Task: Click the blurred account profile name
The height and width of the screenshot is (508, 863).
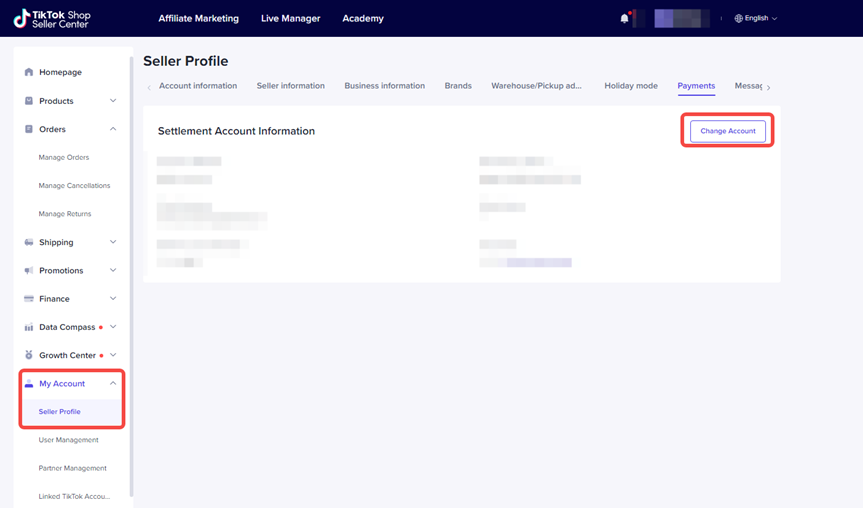Action: click(682, 18)
